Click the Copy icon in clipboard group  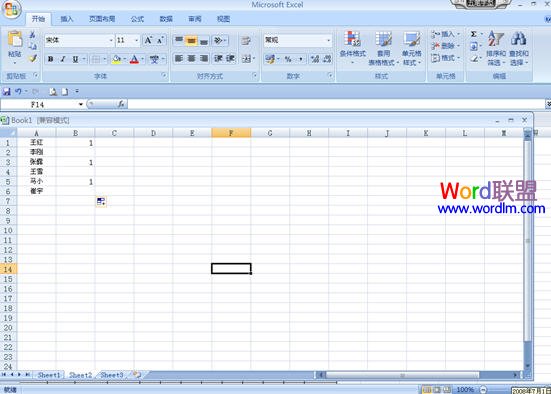(32, 46)
